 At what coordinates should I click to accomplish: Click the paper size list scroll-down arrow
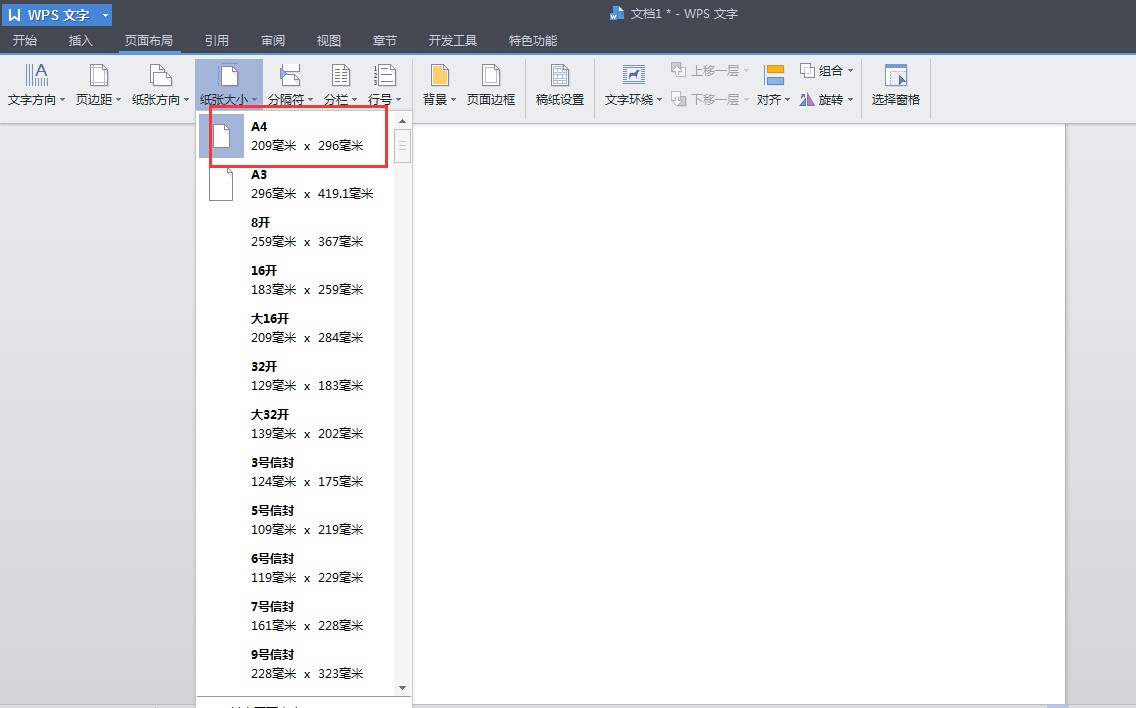pyautogui.click(x=402, y=688)
